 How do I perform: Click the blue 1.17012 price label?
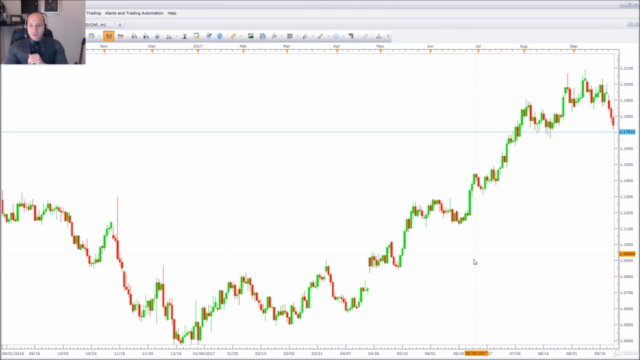(x=627, y=132)
